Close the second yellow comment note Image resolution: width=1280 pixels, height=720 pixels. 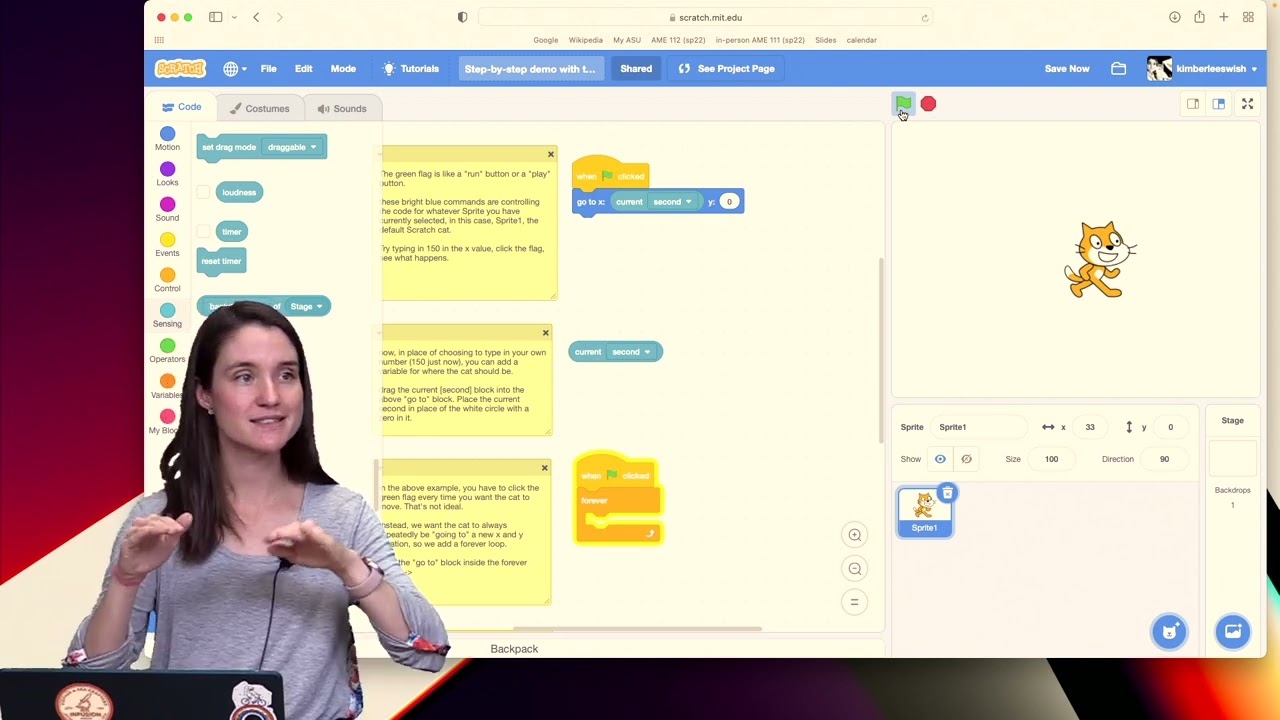(x=545, y=333)
